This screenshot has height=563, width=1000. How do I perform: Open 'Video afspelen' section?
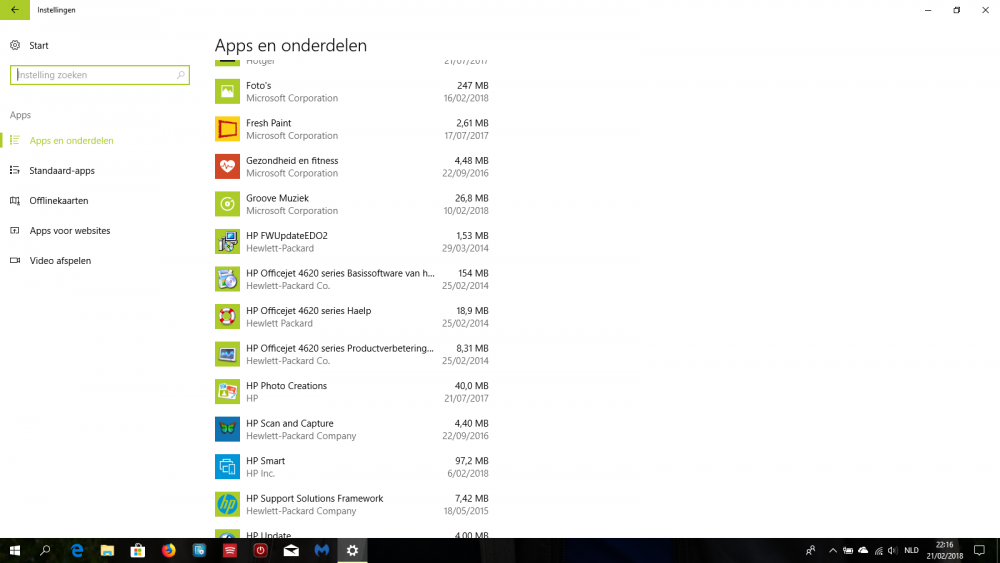[60, 260]
